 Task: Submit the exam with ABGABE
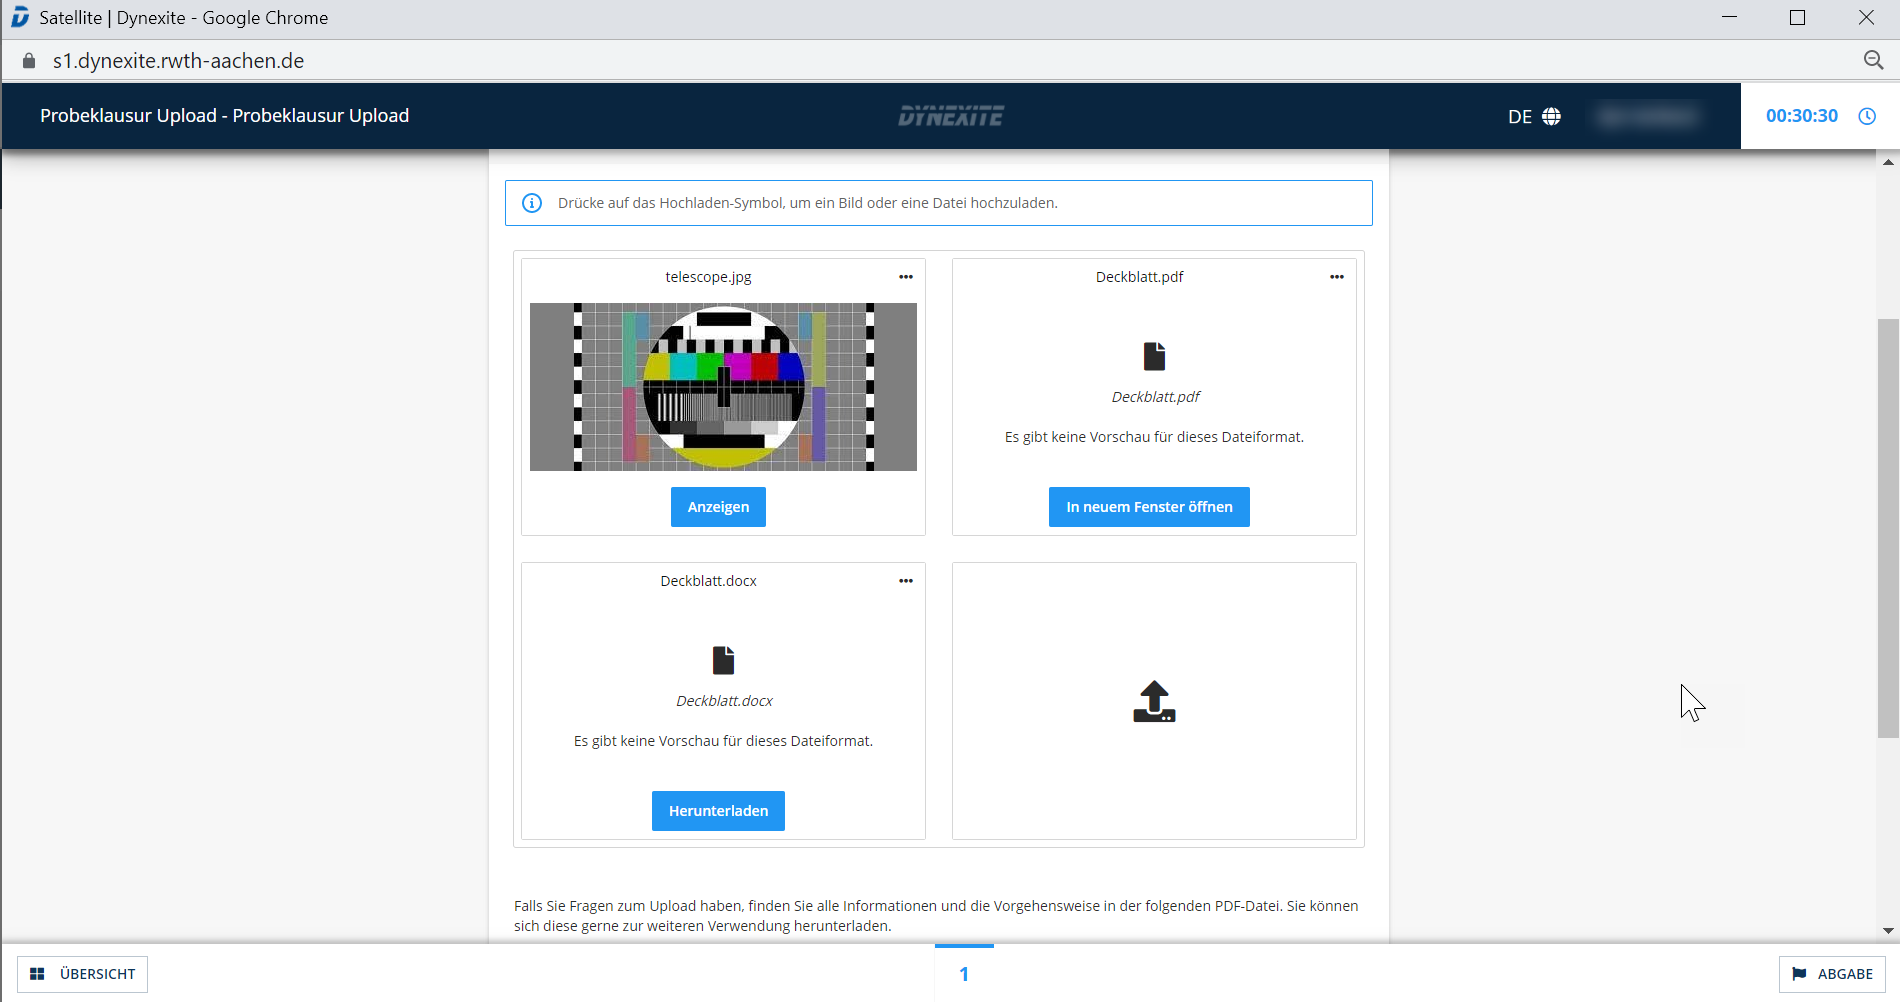(1832, 974)
